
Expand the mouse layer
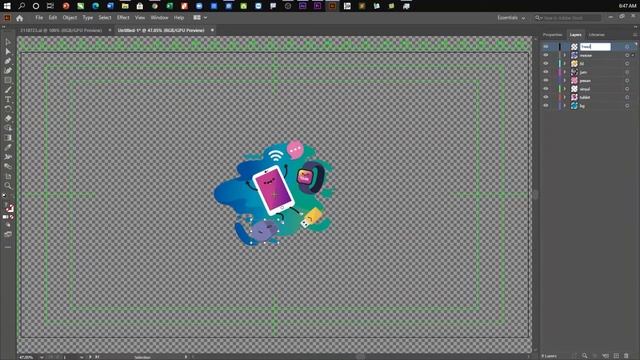565,55
